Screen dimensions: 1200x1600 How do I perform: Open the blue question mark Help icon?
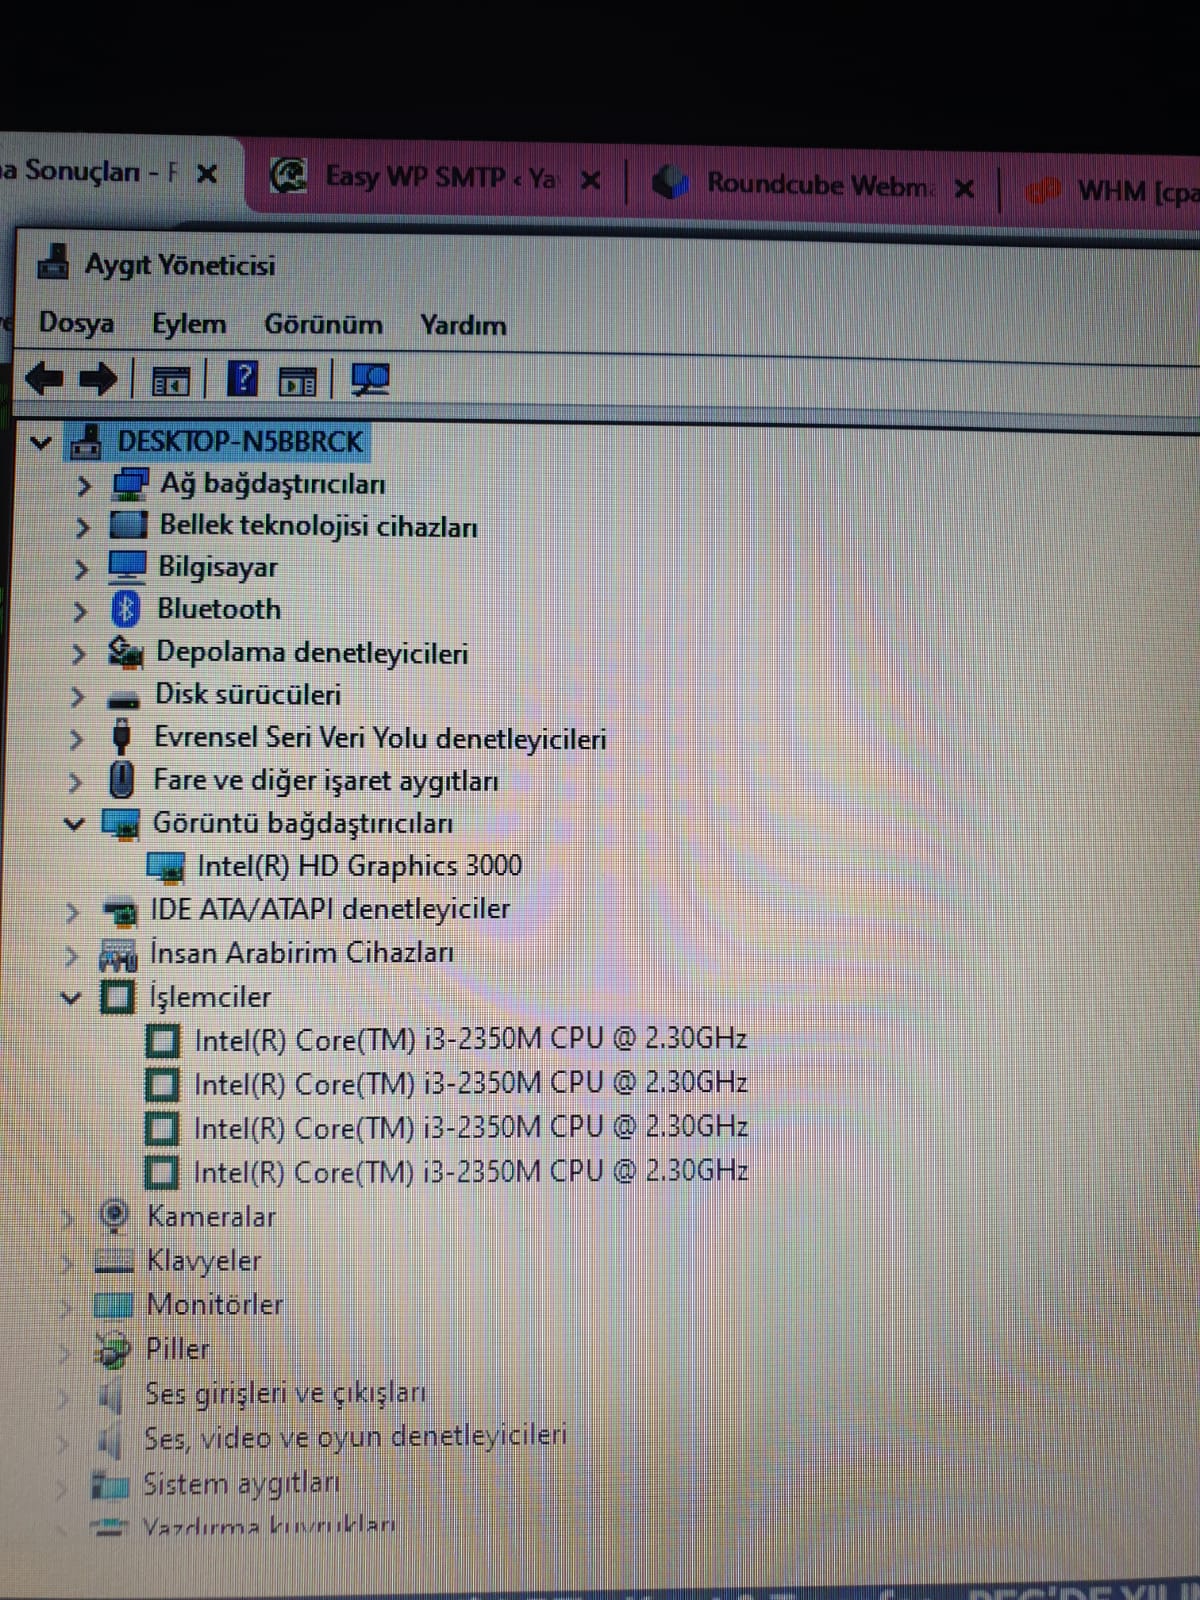(x=242, y=379)
